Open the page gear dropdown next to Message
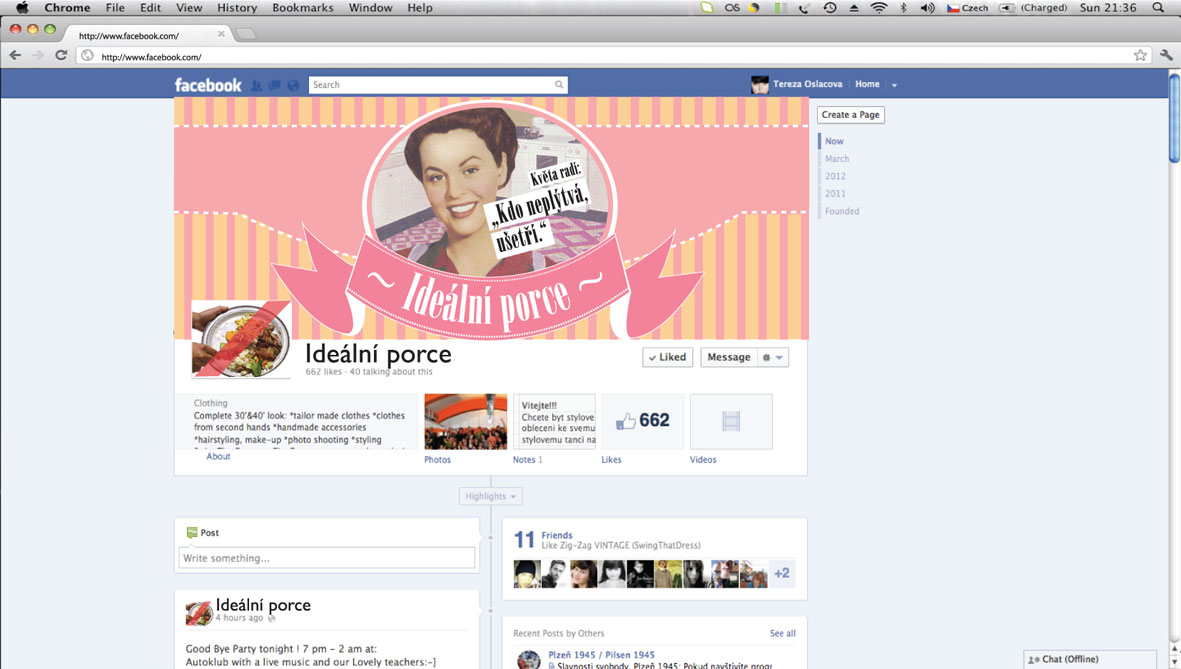1181x669 pixels. point(773,357)
